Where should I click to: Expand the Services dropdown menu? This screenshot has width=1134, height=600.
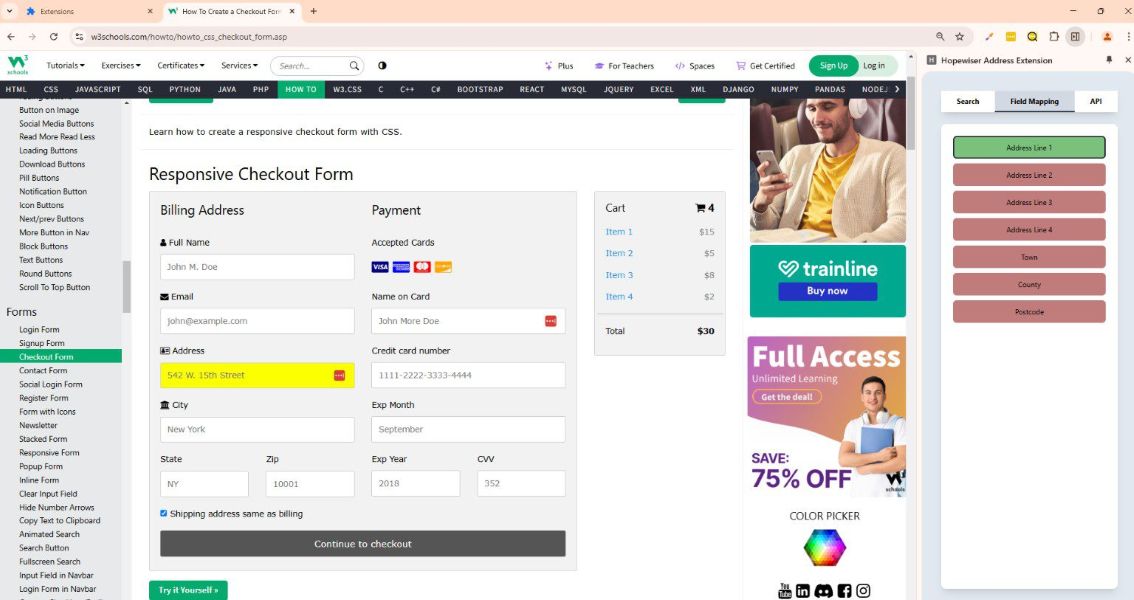tap(241, 66)
